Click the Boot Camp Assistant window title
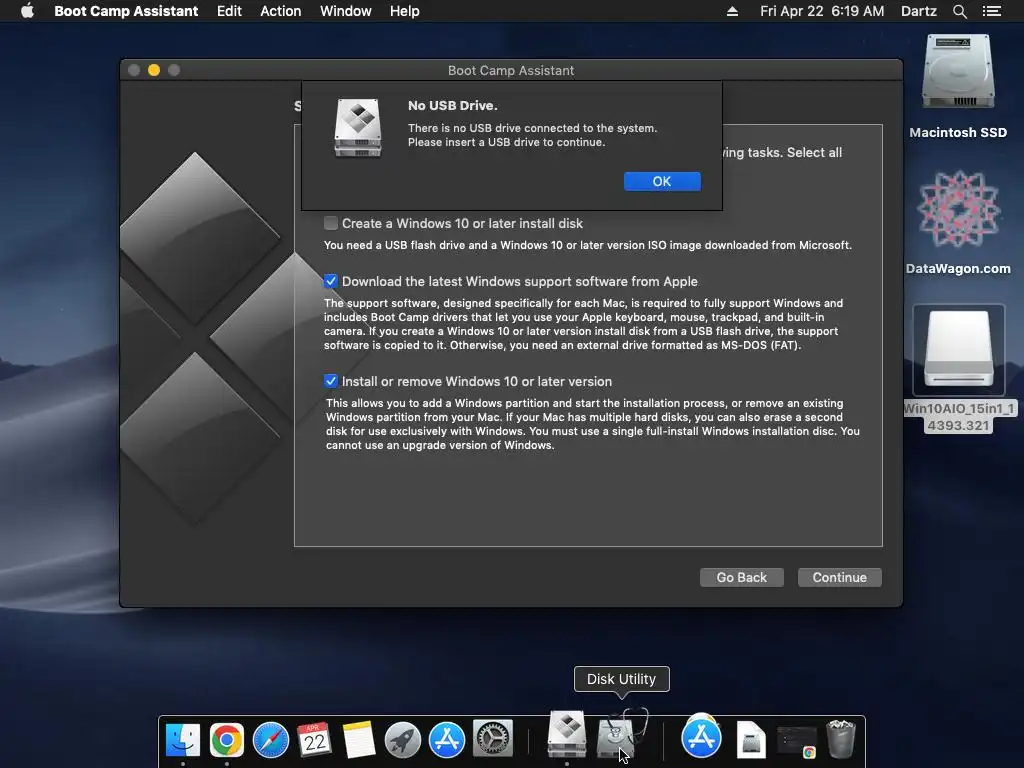 (x=511, y=71)
